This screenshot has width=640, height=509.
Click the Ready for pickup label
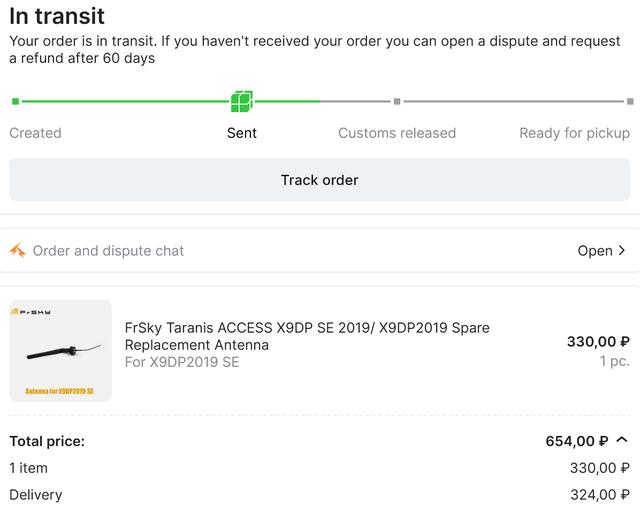[x=574, y=133]
